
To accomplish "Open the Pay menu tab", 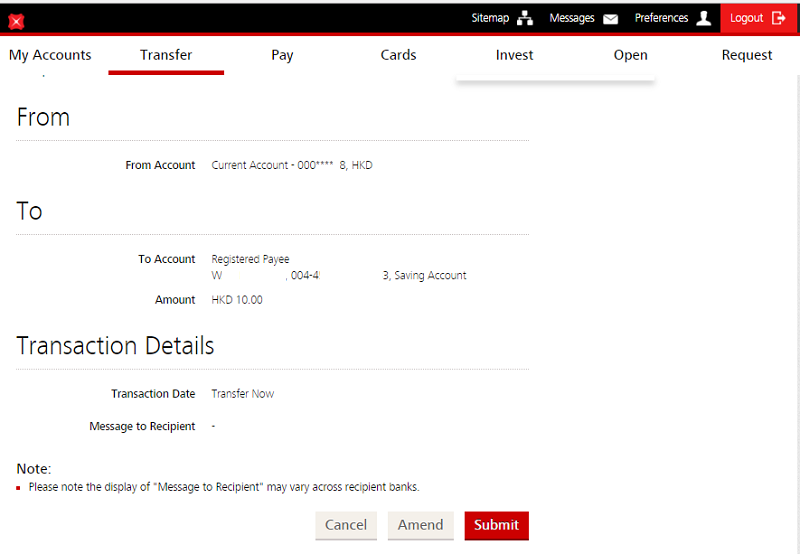I will (282, 55).
